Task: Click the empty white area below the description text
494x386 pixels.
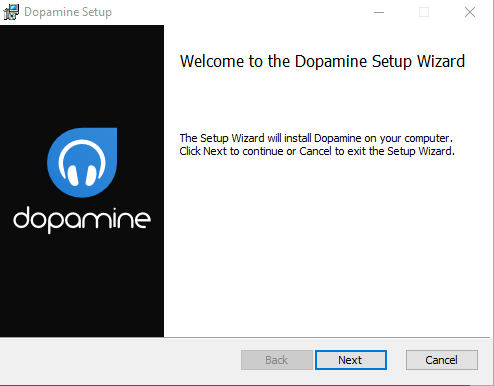Action: (328, 247)
